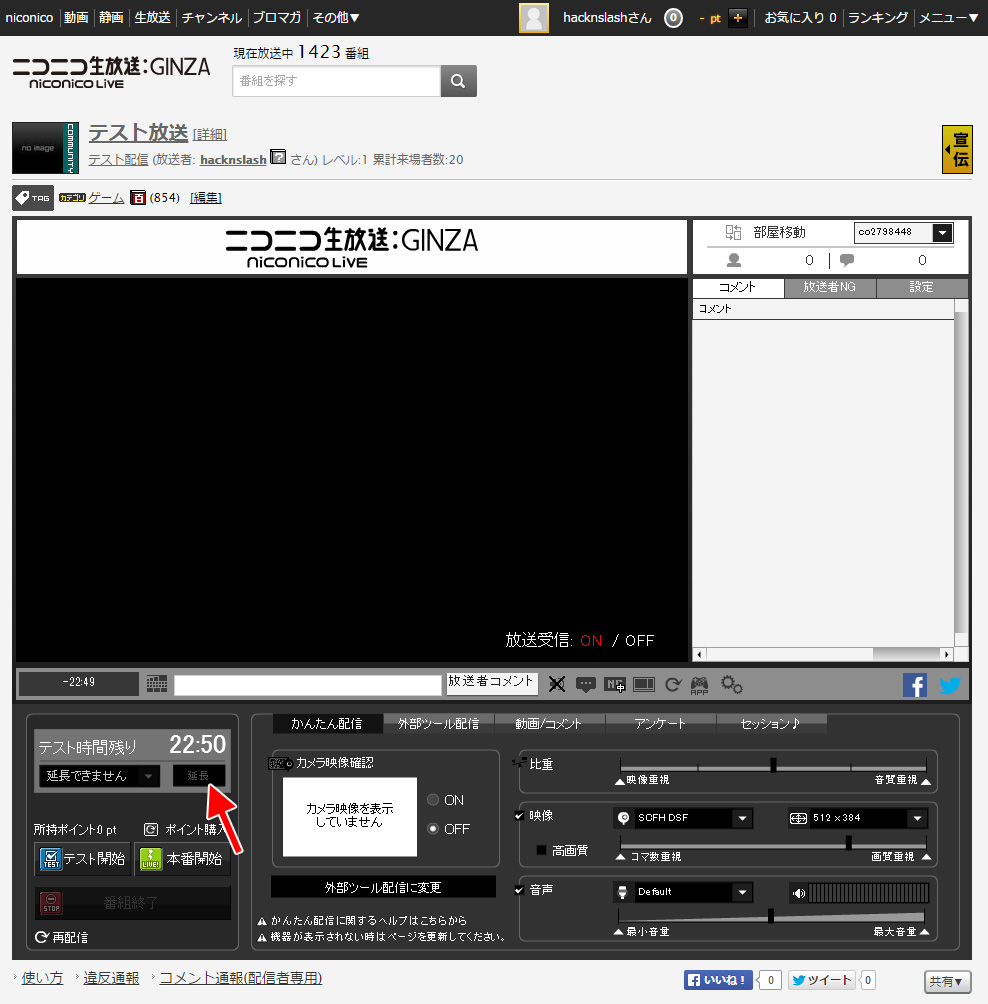
Task: Click the crossed-out X icon in player bar
Action: [557, 684]
